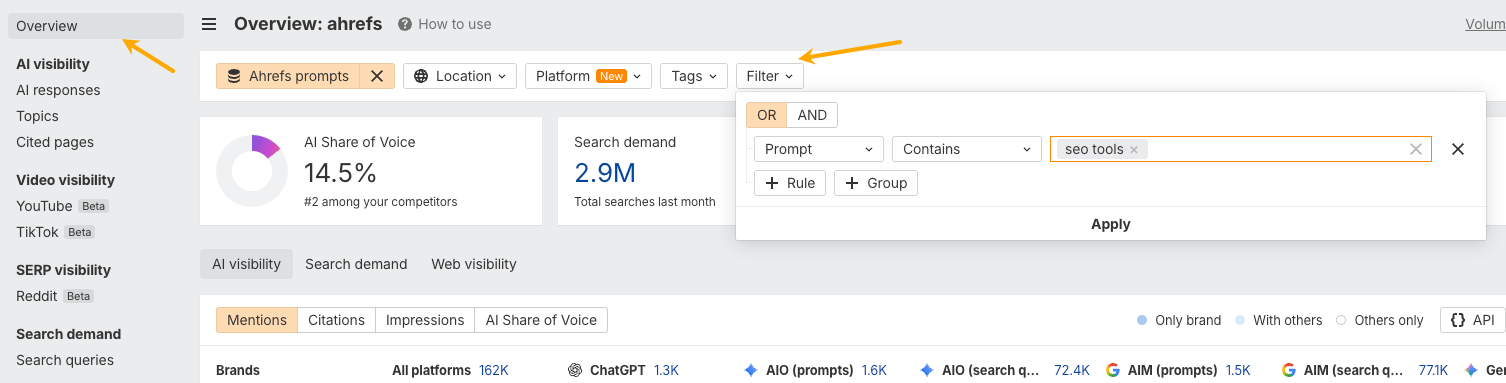Switch filter logic to AND
This screenshot has width=1506, height=383.
(x=812, y=115)
